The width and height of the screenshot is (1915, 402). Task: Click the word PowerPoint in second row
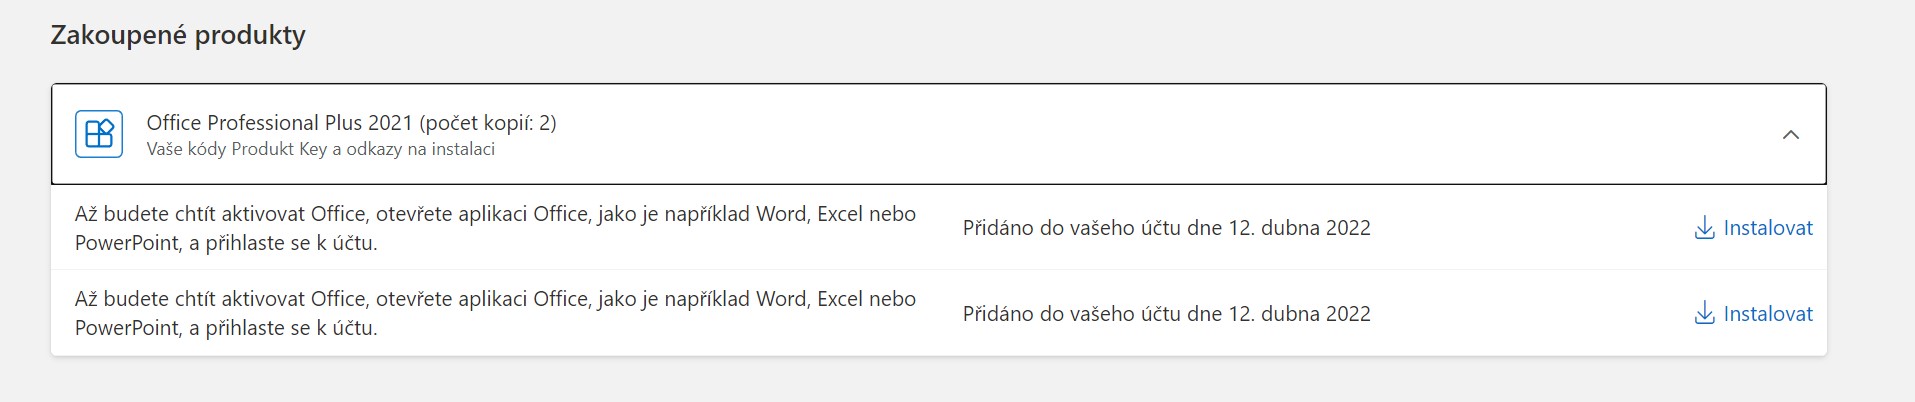point(127,328)
